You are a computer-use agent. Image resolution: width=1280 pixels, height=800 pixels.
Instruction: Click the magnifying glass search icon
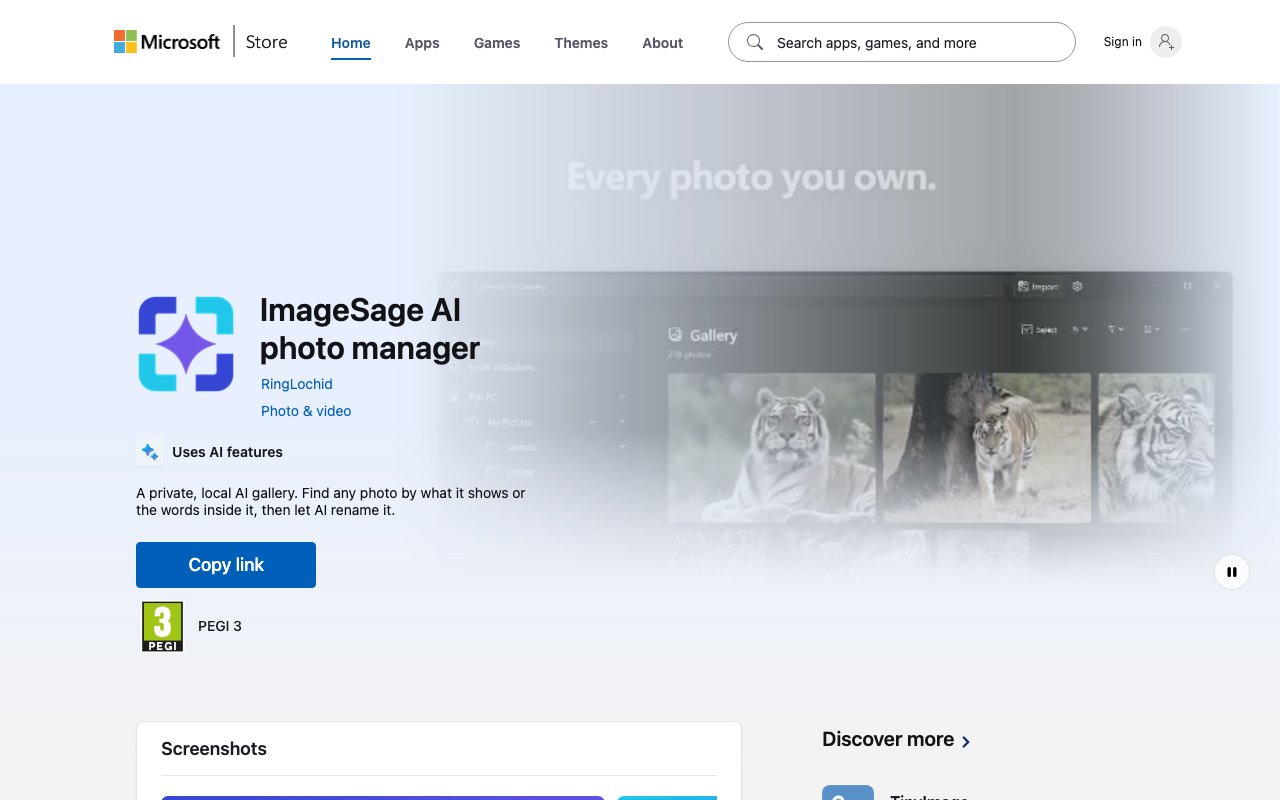point(755,42)
